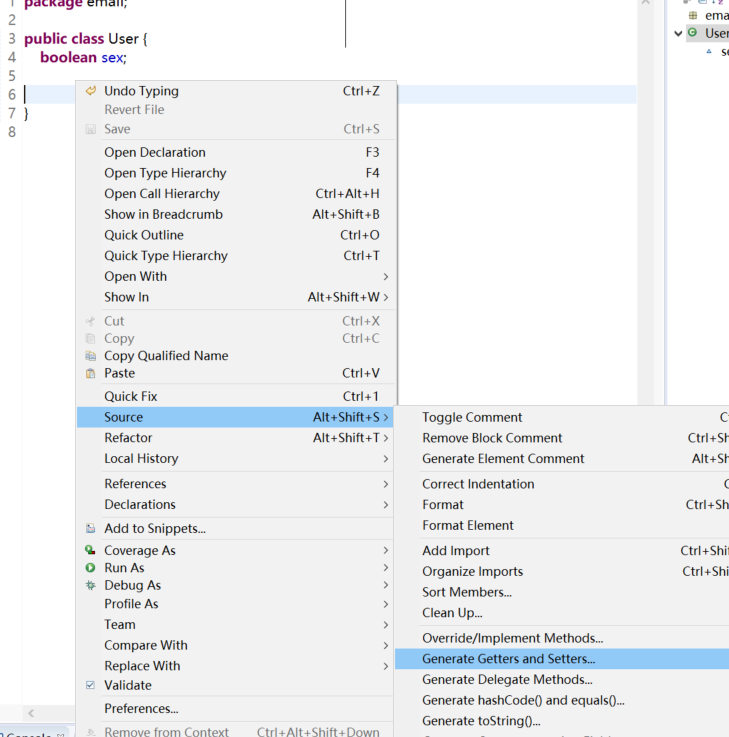Image resolution: width=729 pixels, height=737 pixels.
Task: Choose Sort Members... entry
Action: 562,592
